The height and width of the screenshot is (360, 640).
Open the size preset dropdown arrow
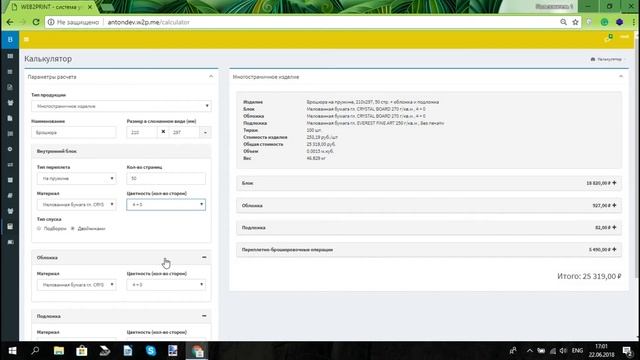[x=205, y=132]
